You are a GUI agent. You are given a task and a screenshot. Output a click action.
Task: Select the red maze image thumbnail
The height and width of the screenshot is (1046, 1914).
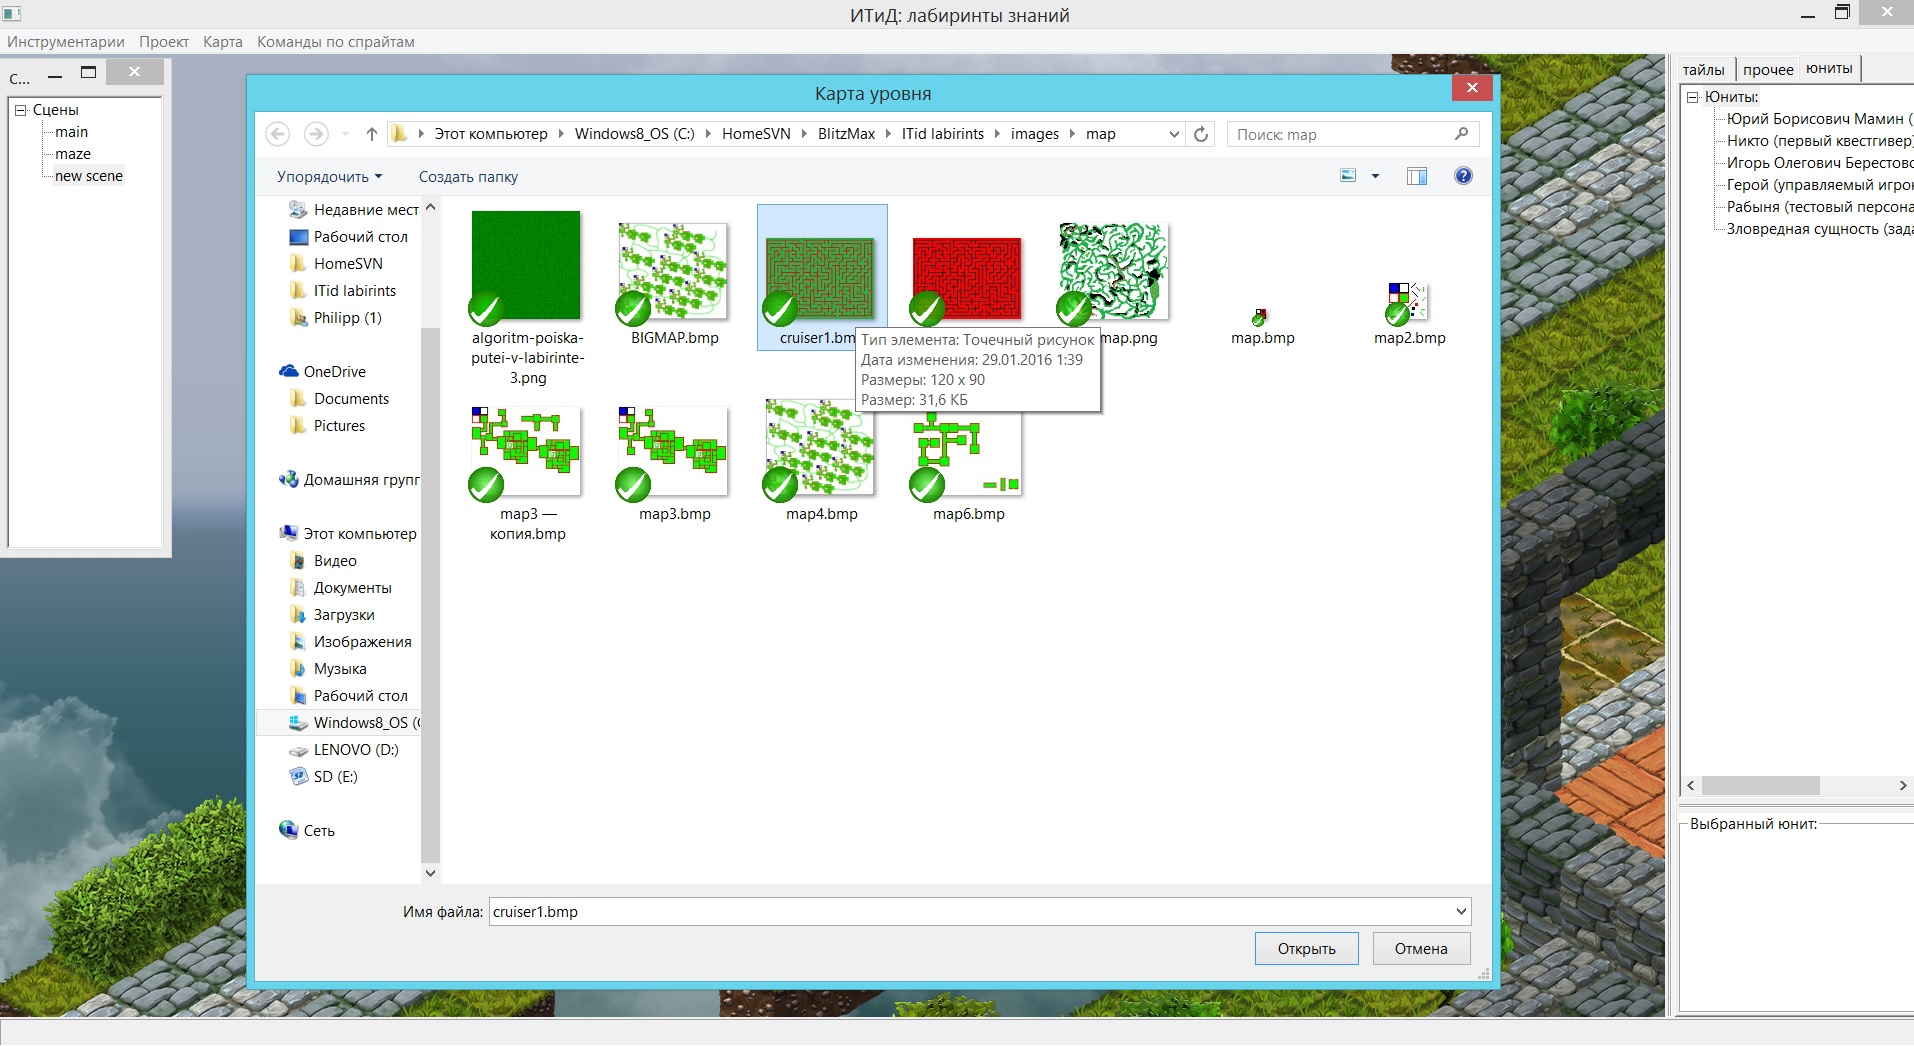pos(967,278)
